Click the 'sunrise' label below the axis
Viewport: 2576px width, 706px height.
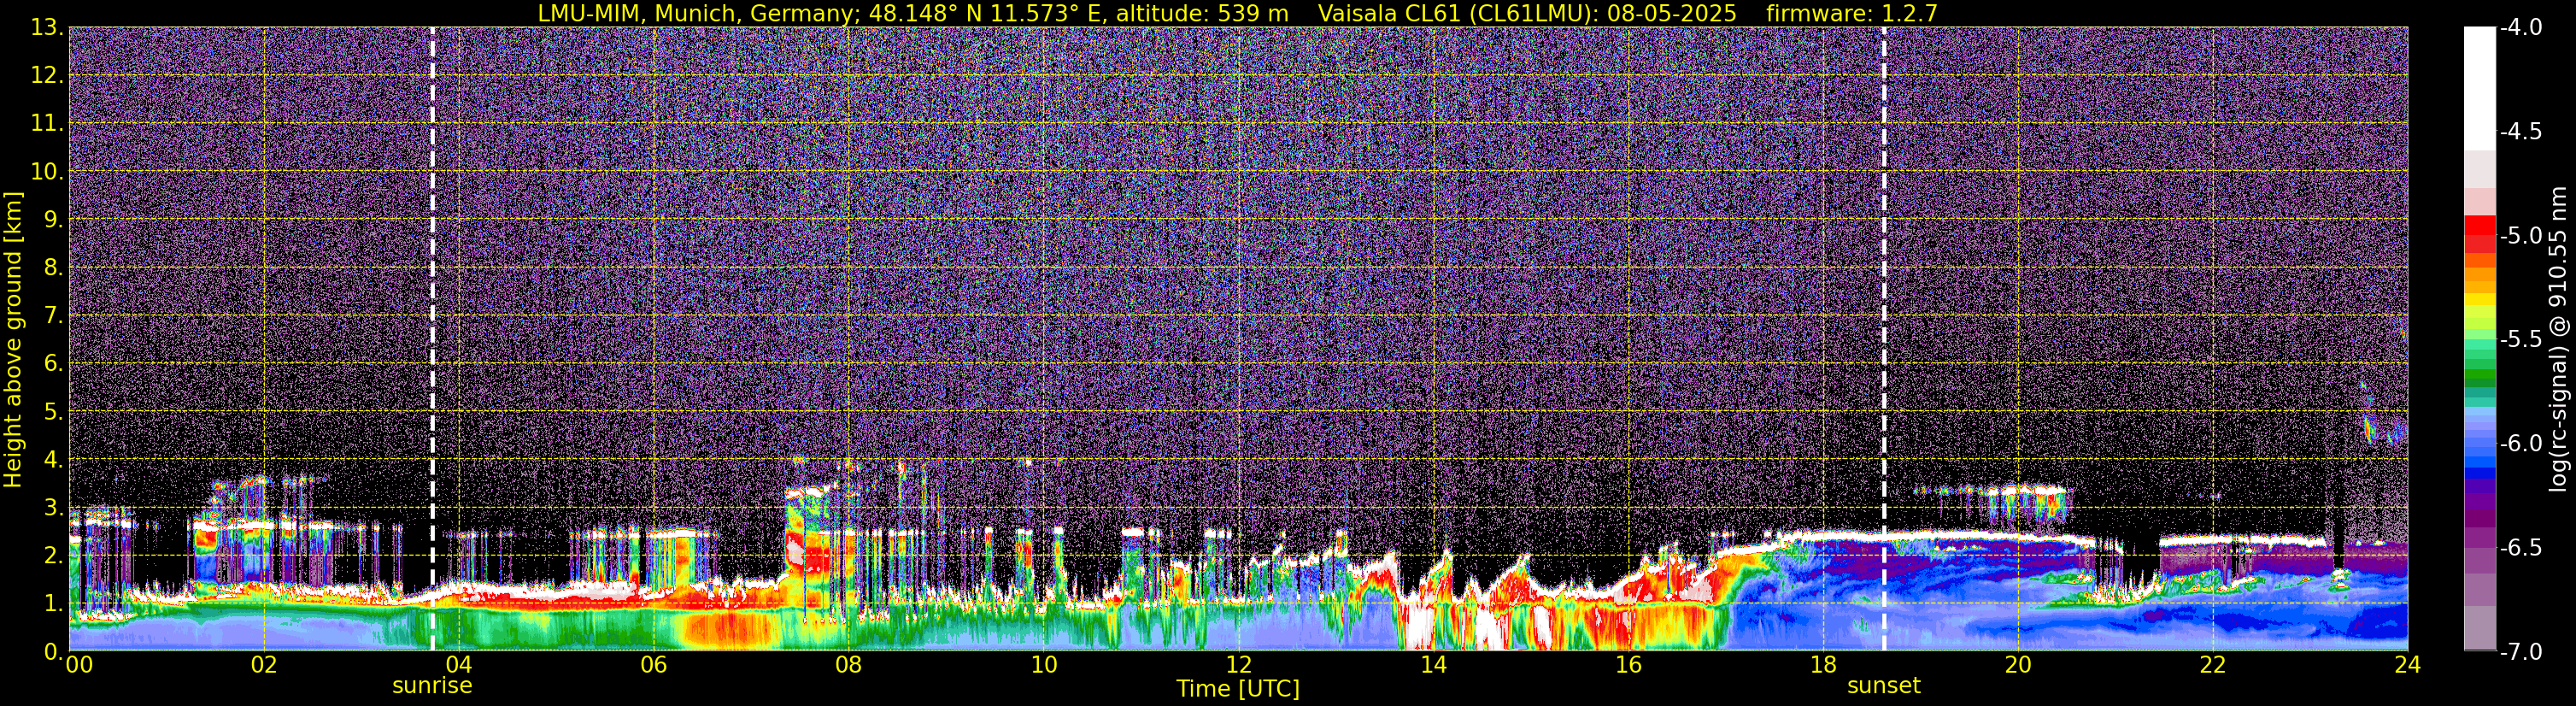432,686
